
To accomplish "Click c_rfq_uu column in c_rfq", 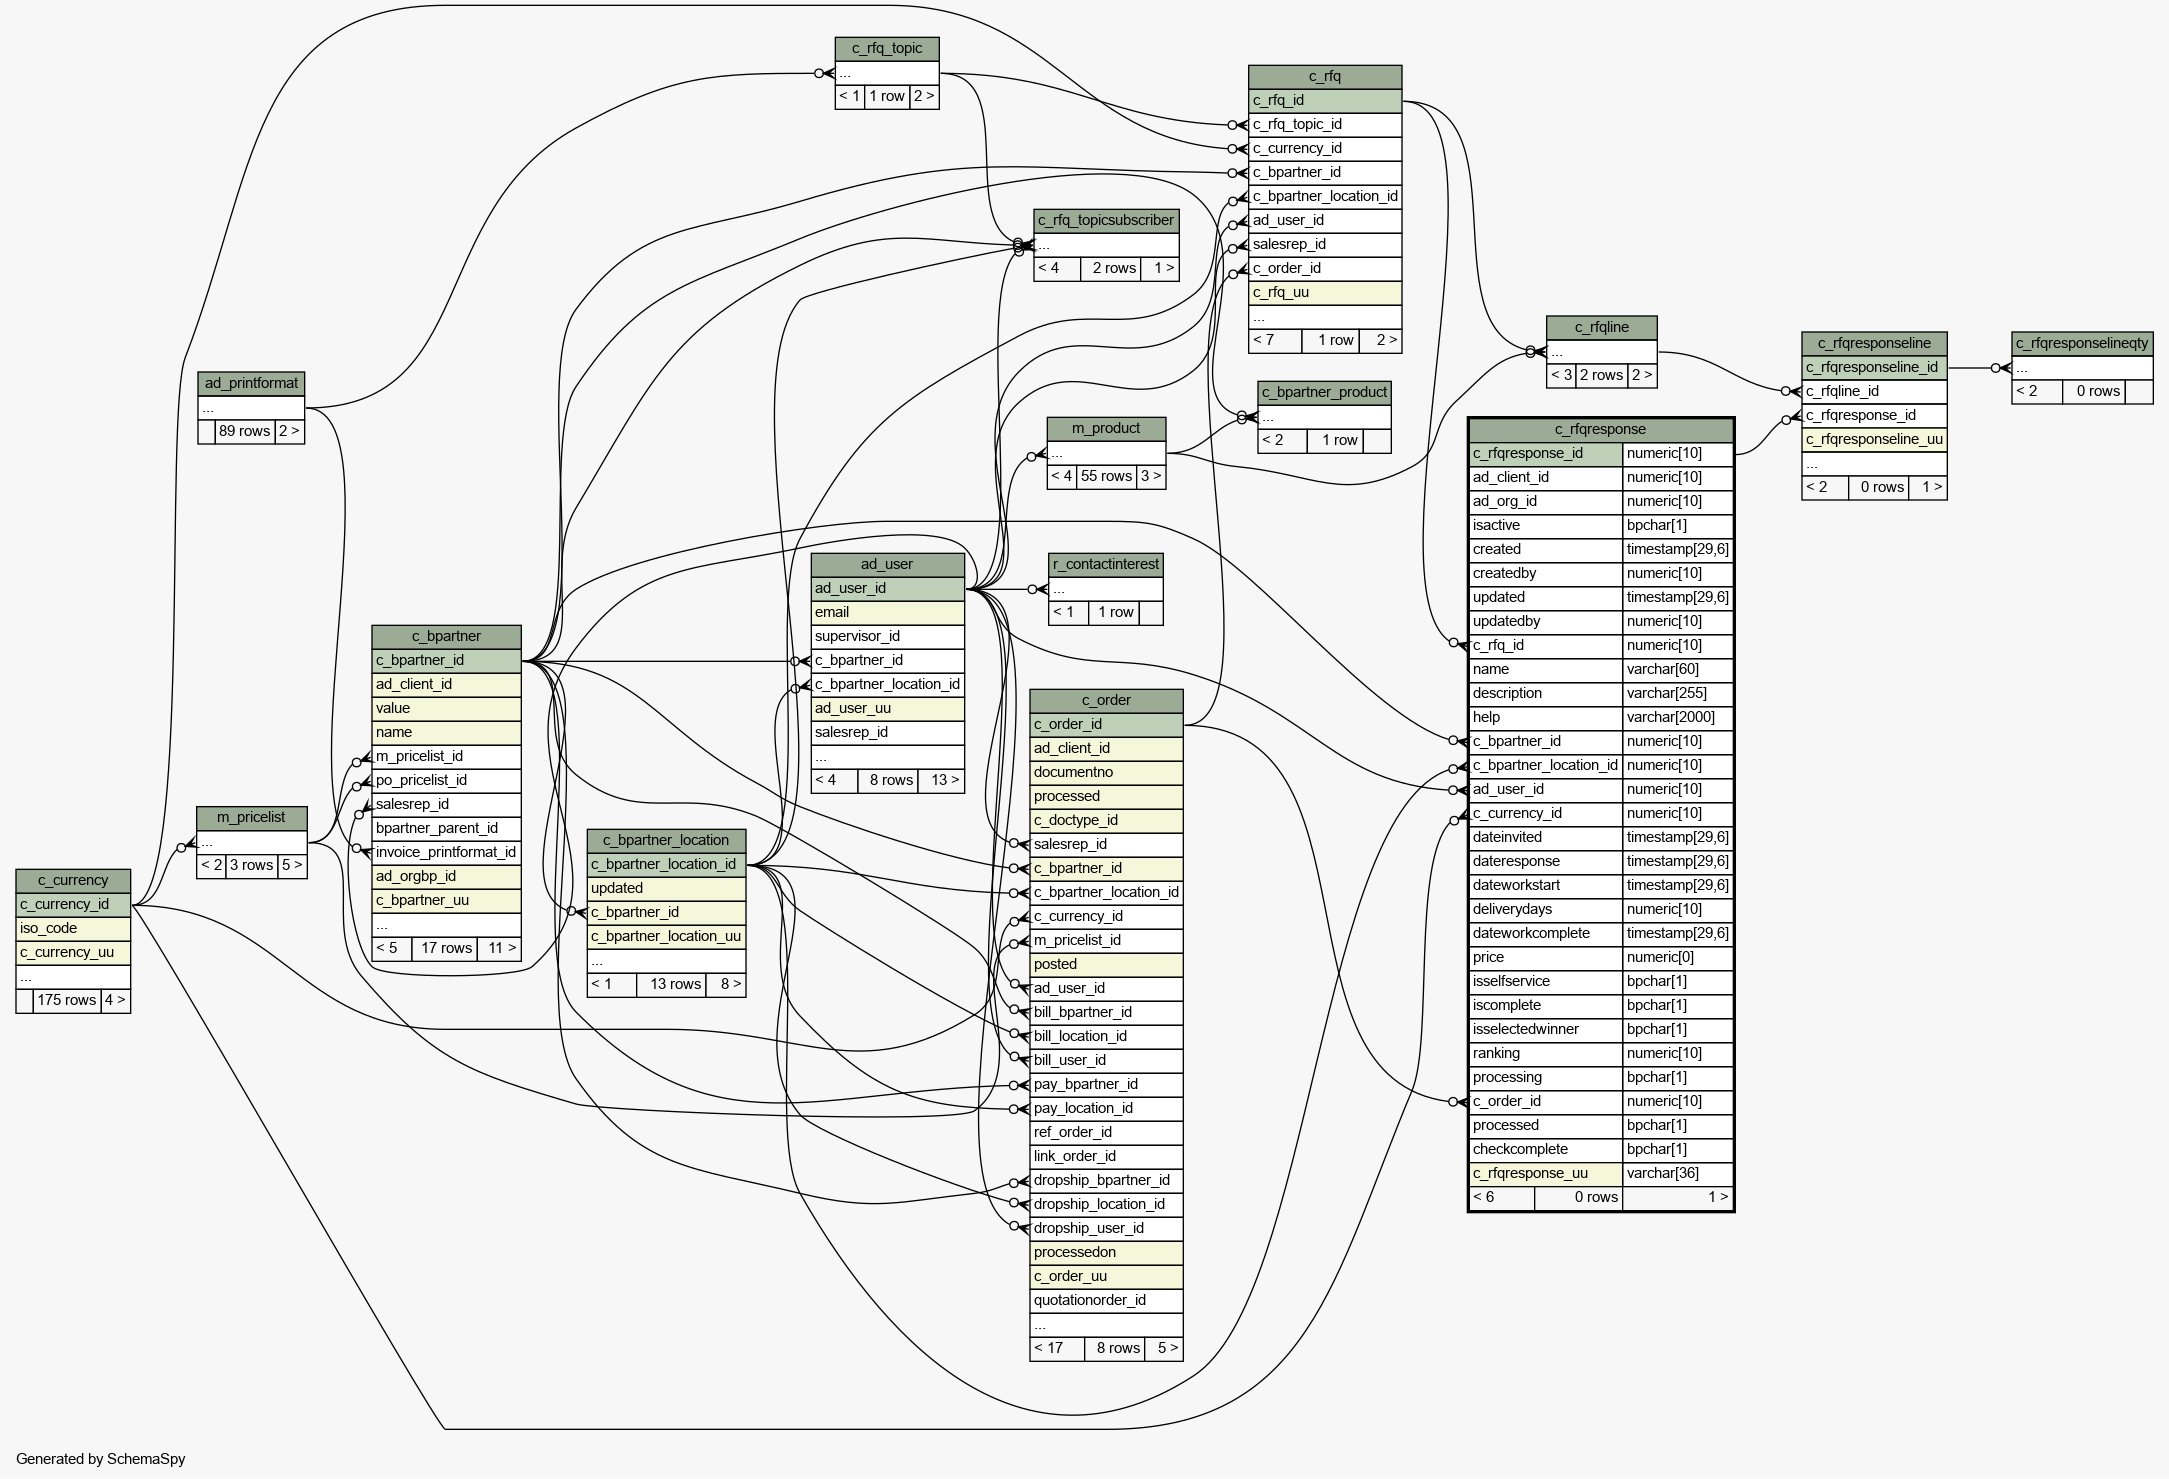I will pyautogui.click(x=1325, y=293).
